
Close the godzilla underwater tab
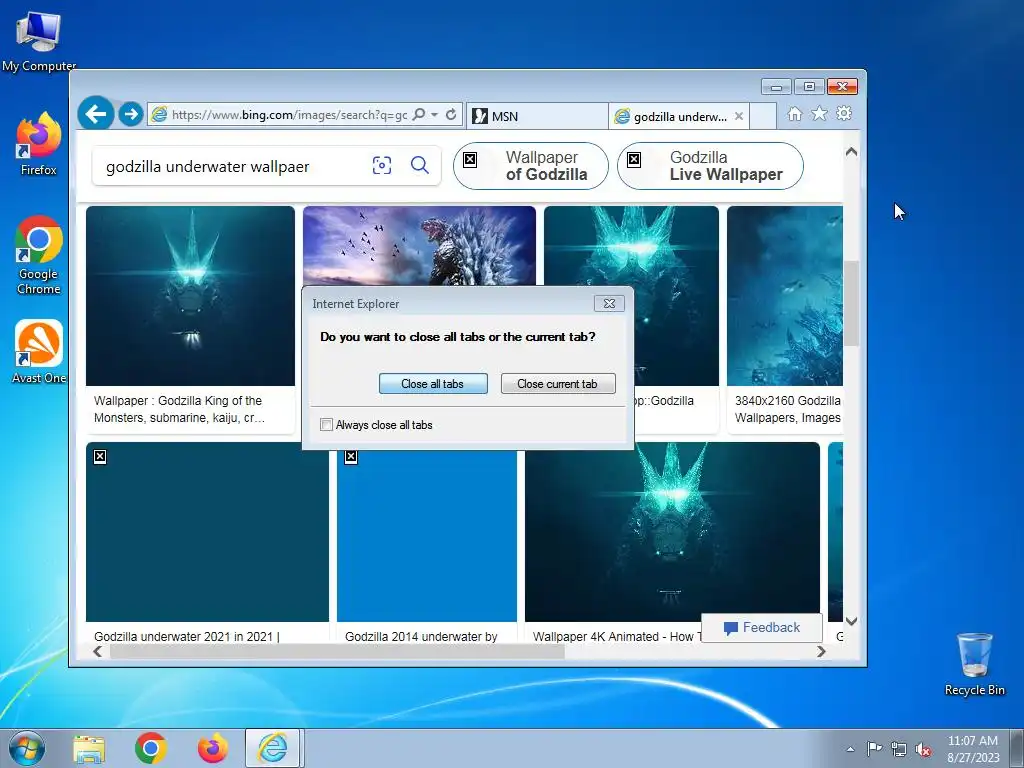click(739, 116)
